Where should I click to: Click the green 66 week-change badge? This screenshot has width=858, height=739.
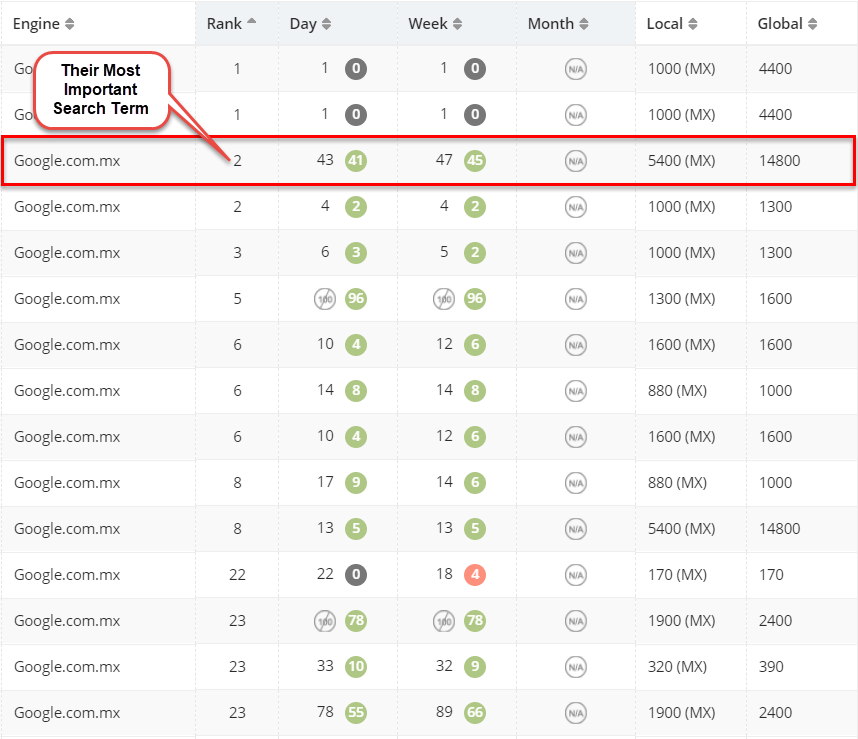(474, 712)
